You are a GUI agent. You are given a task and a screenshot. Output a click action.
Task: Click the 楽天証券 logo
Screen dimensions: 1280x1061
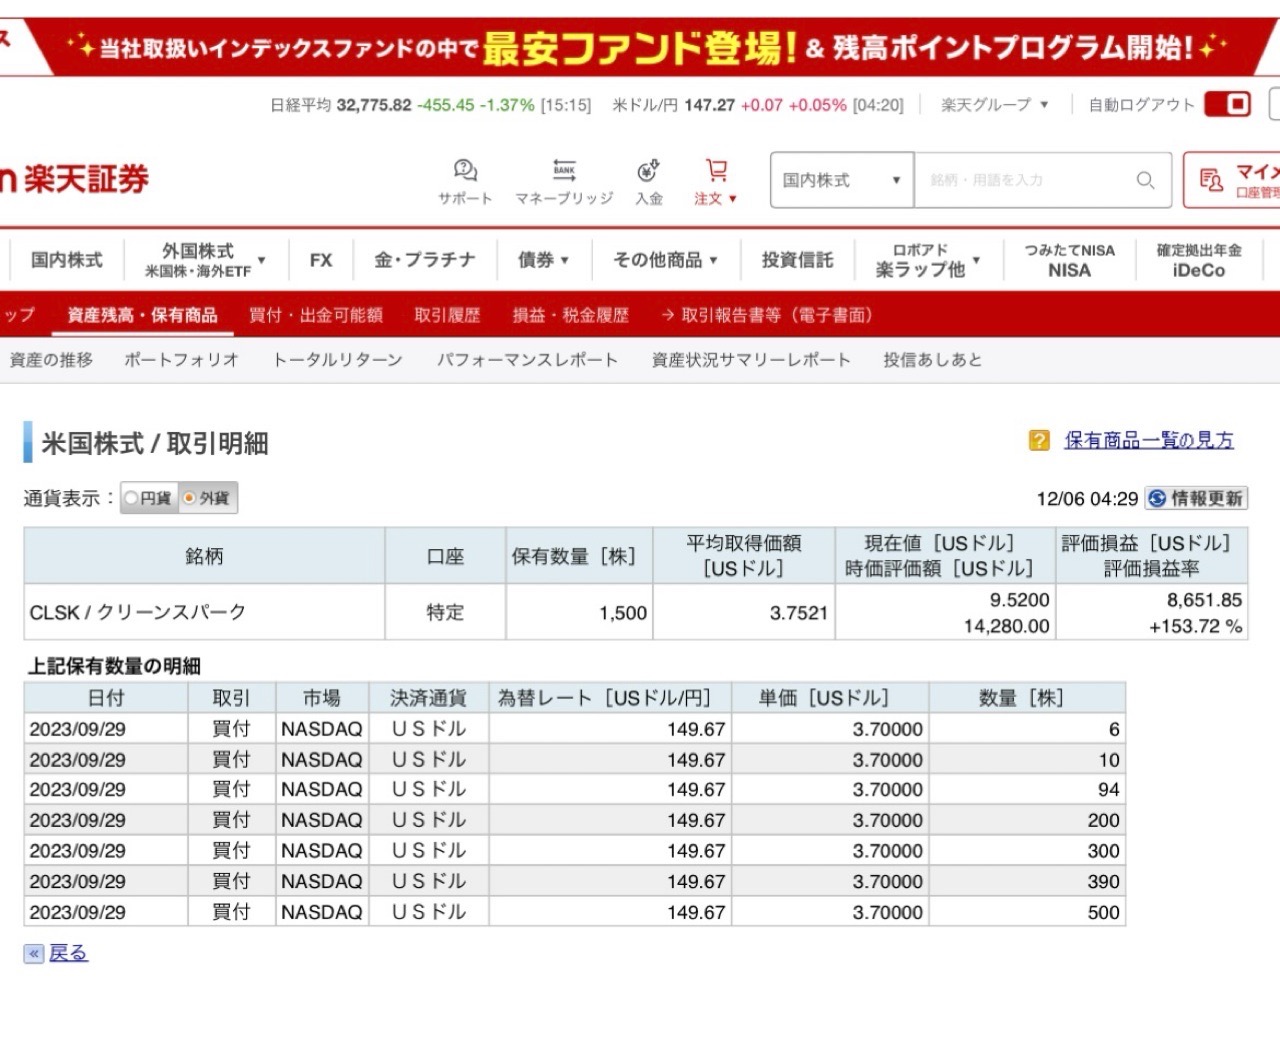(74, 180)
